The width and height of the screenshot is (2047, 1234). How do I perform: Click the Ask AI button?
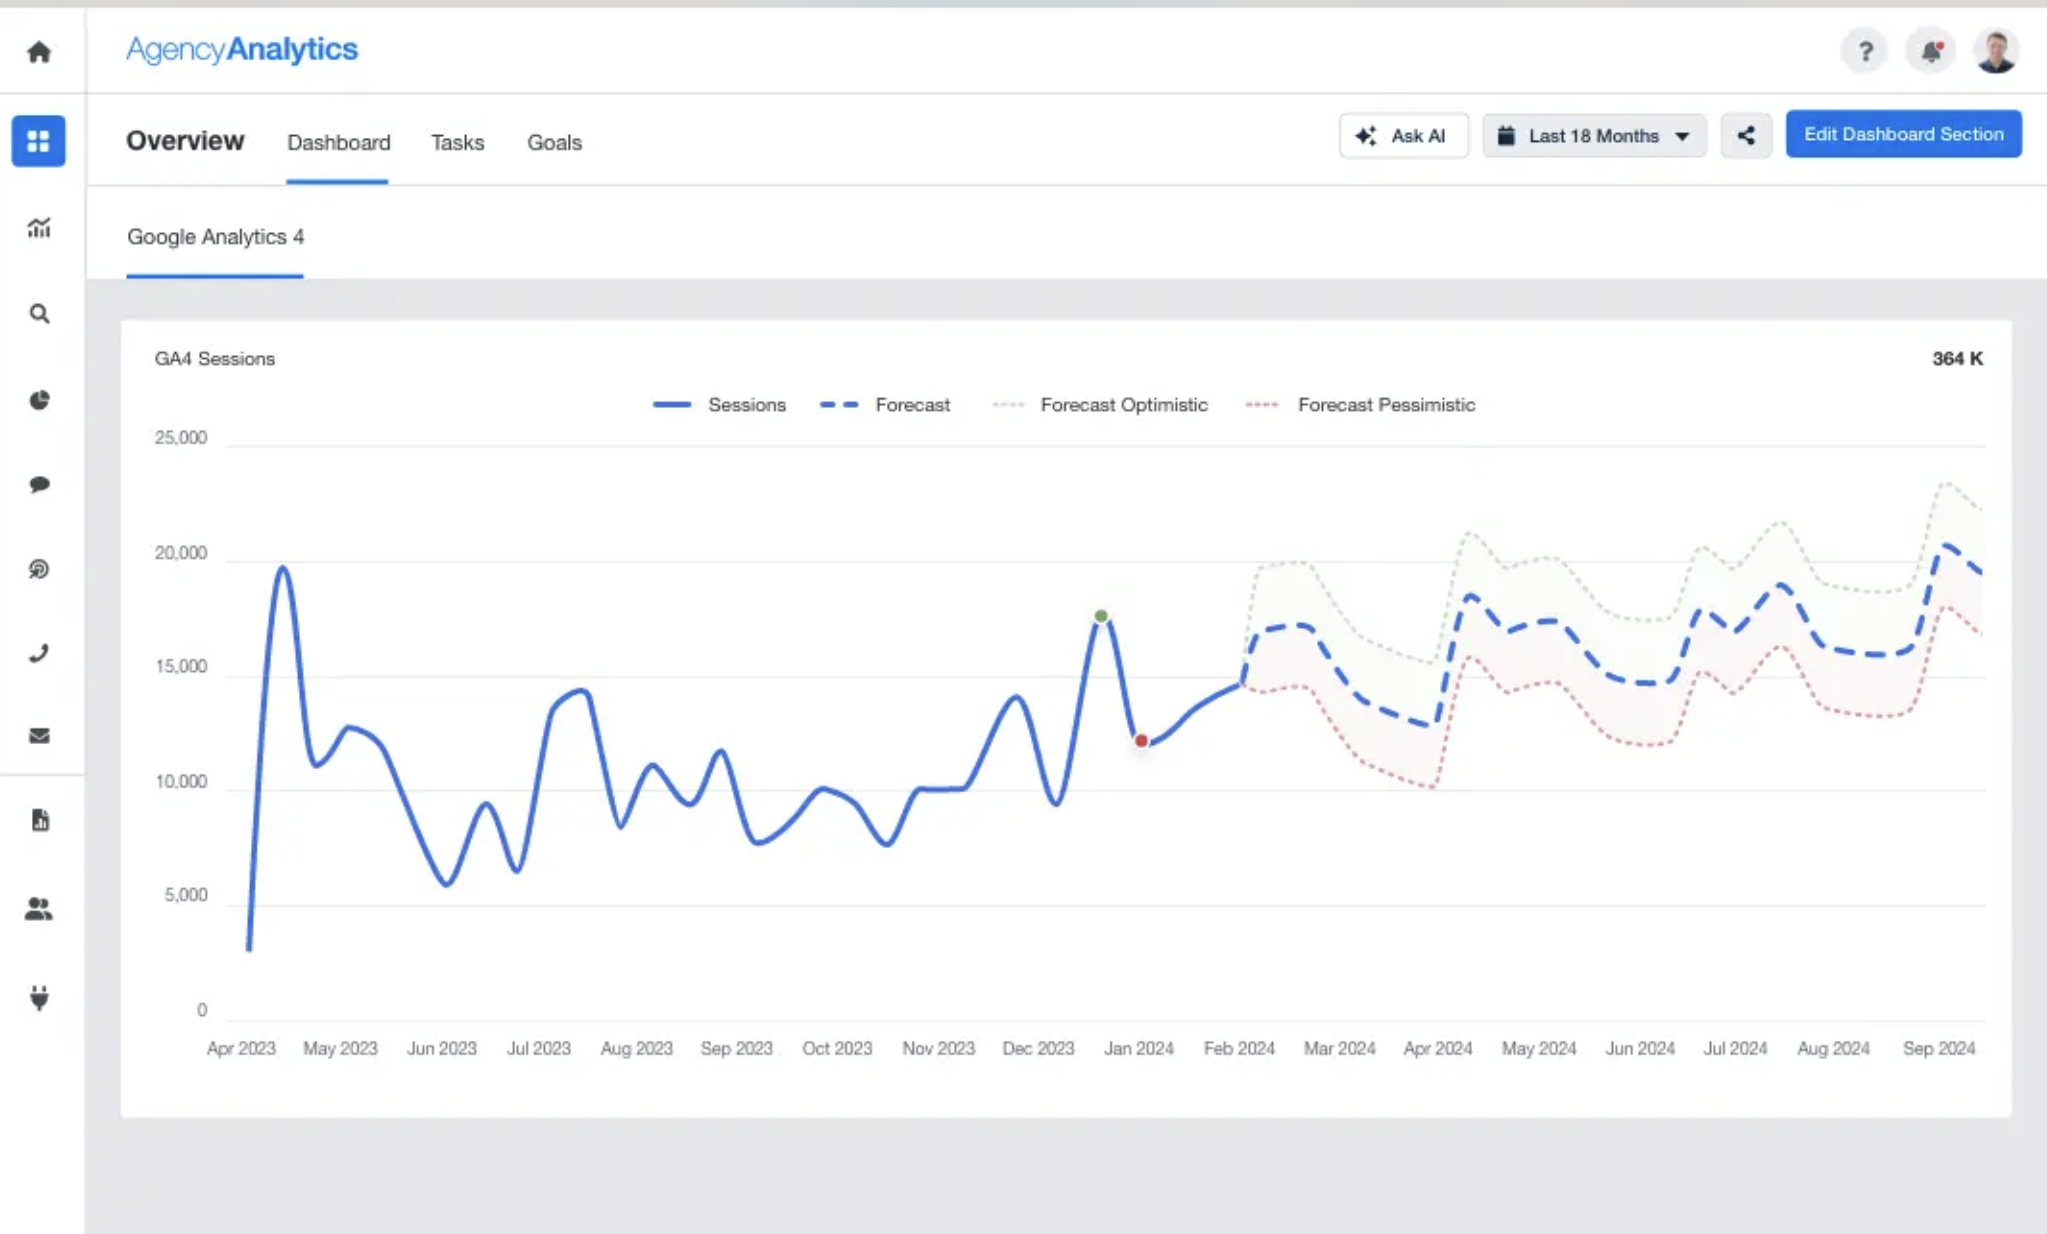point(1403,135)
